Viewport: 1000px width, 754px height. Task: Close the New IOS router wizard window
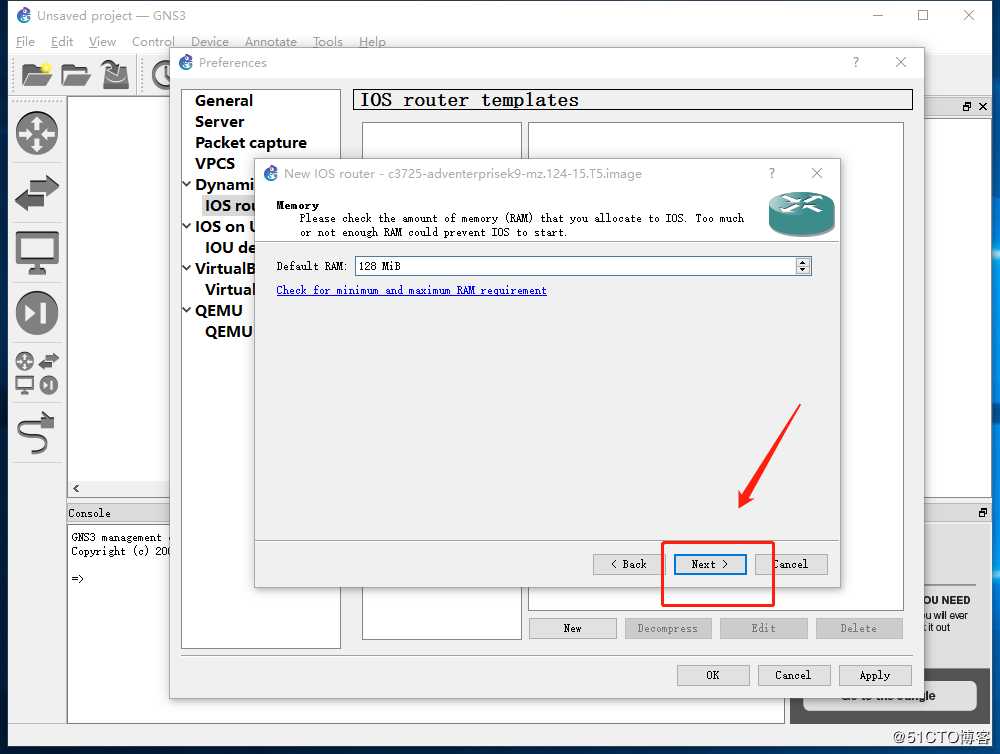pos(817,173)
